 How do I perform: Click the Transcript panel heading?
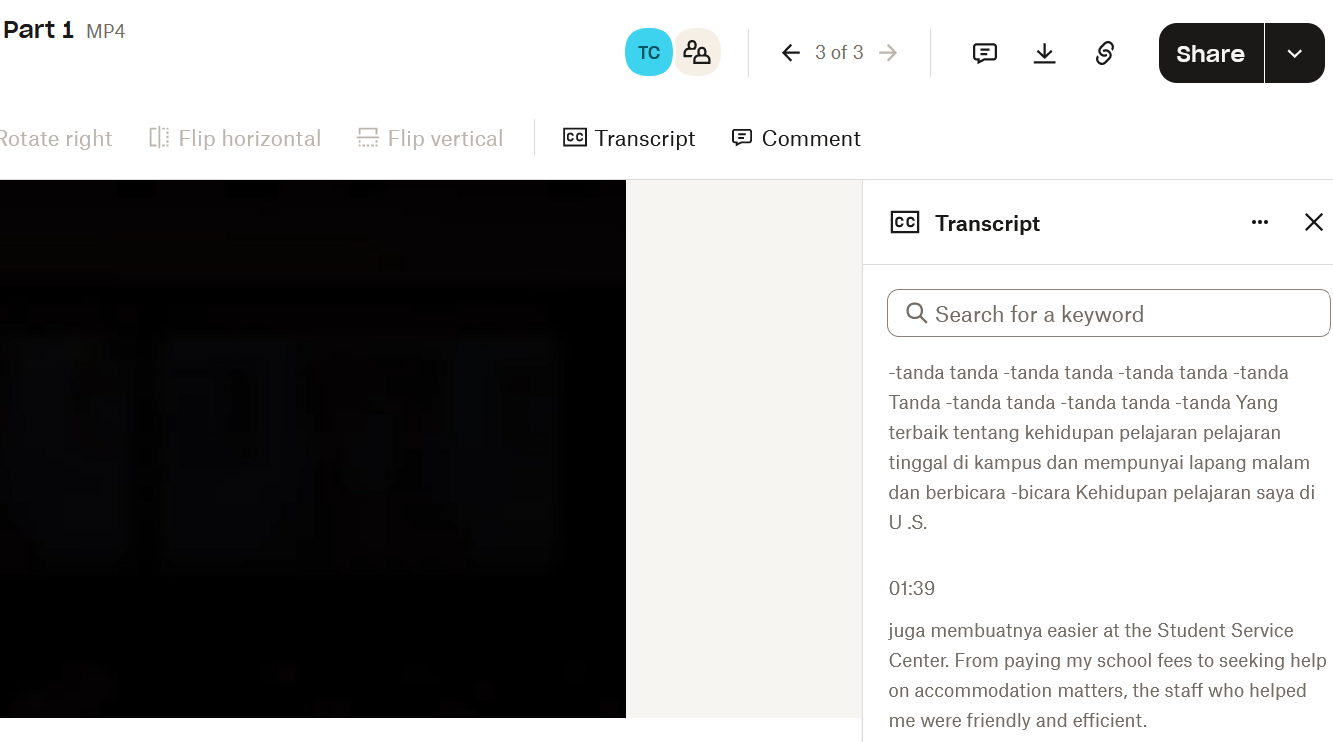point(987,223)
